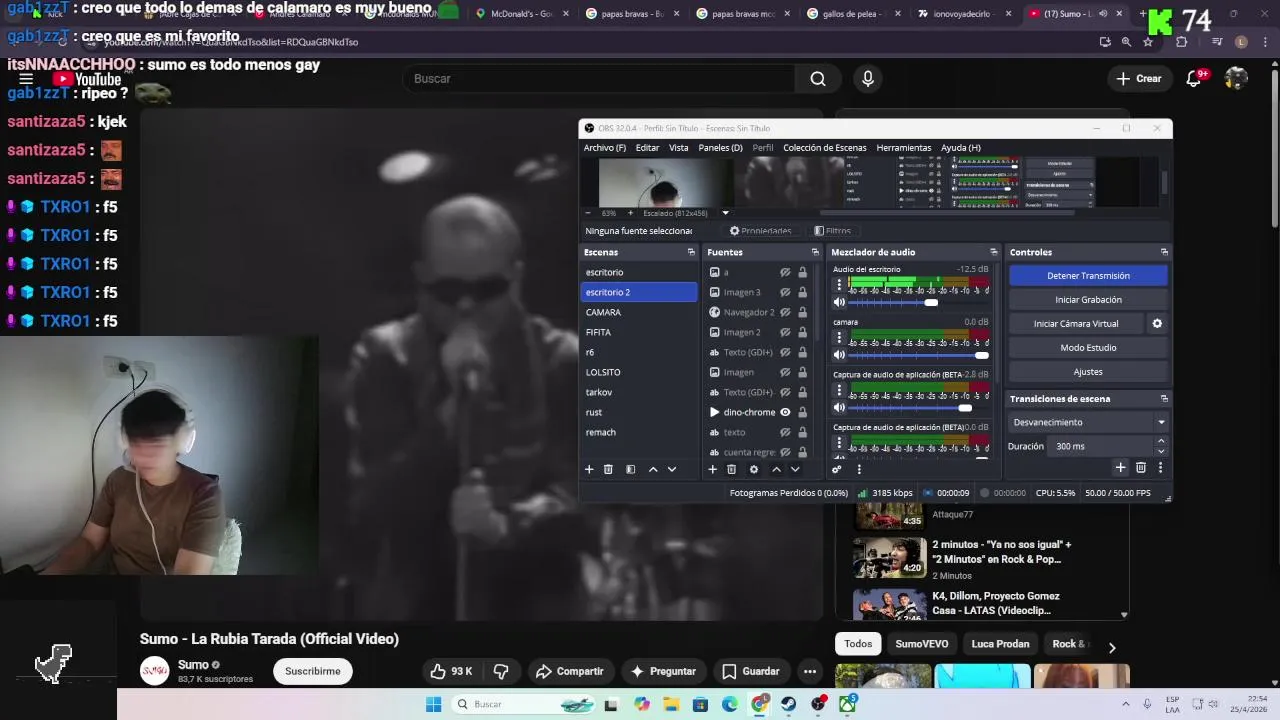Open Editar menu in OBS

pyautogui.click(x=648, y=148)
